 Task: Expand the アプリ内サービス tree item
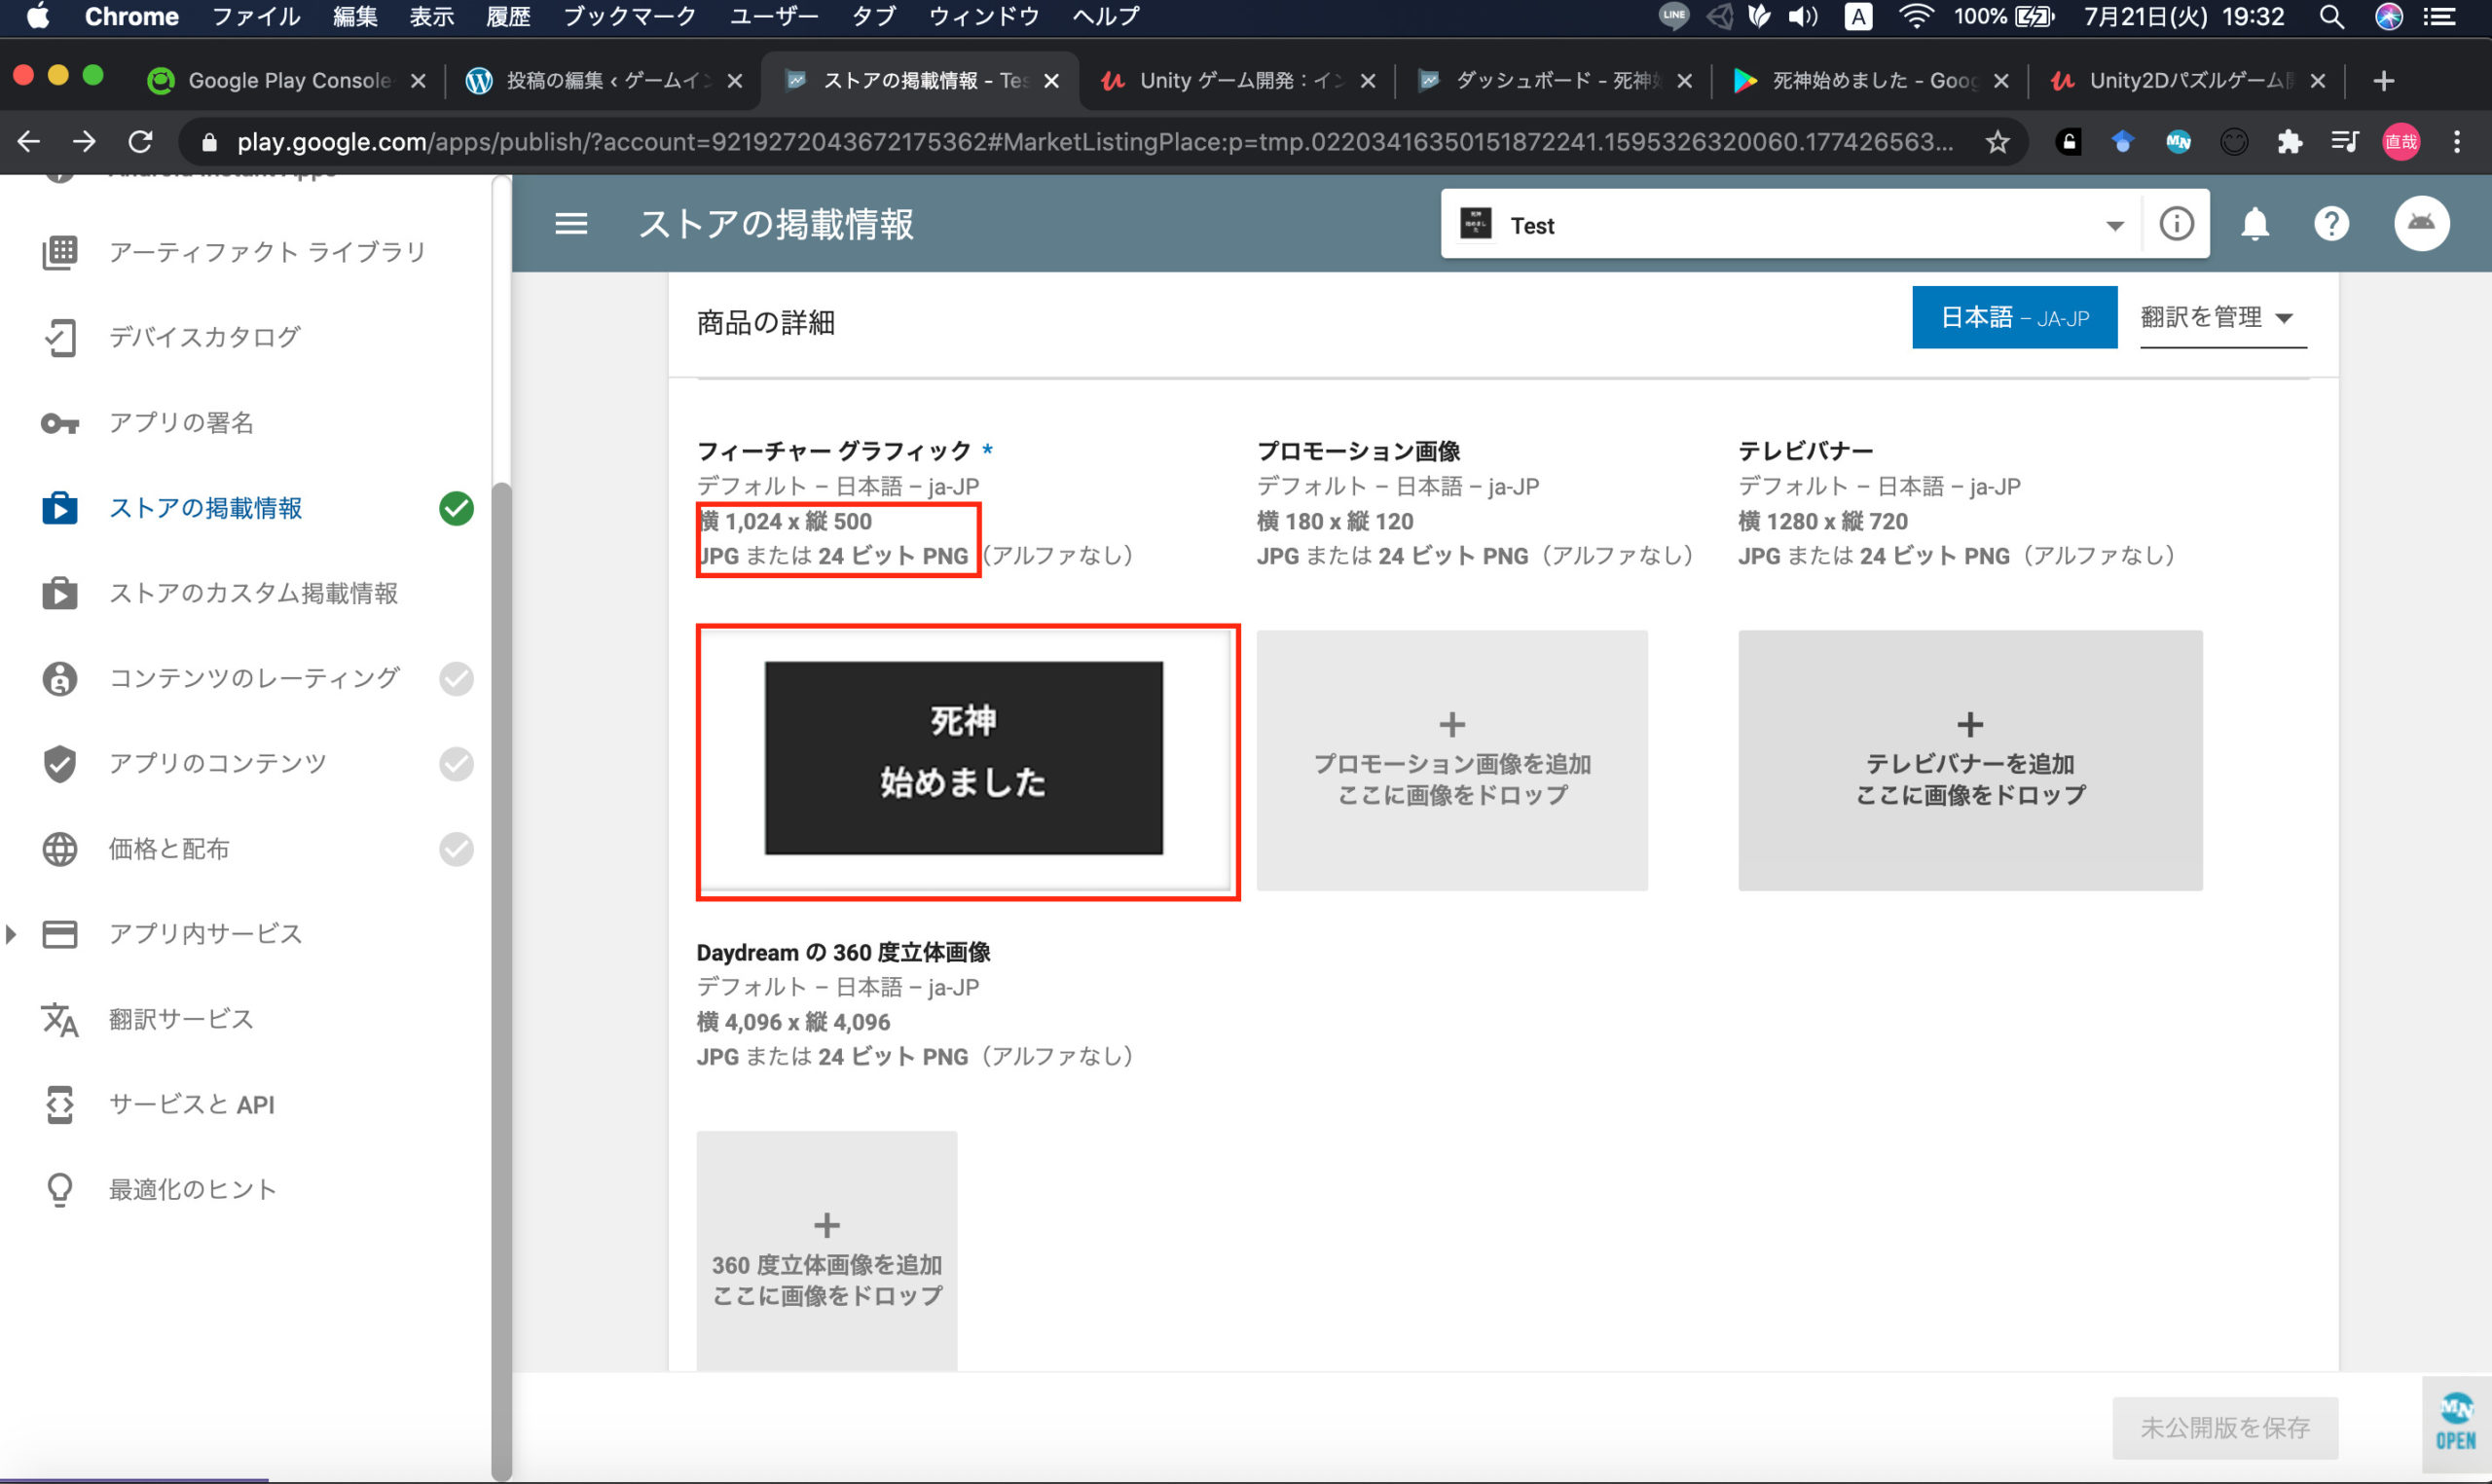coord(11,934)
